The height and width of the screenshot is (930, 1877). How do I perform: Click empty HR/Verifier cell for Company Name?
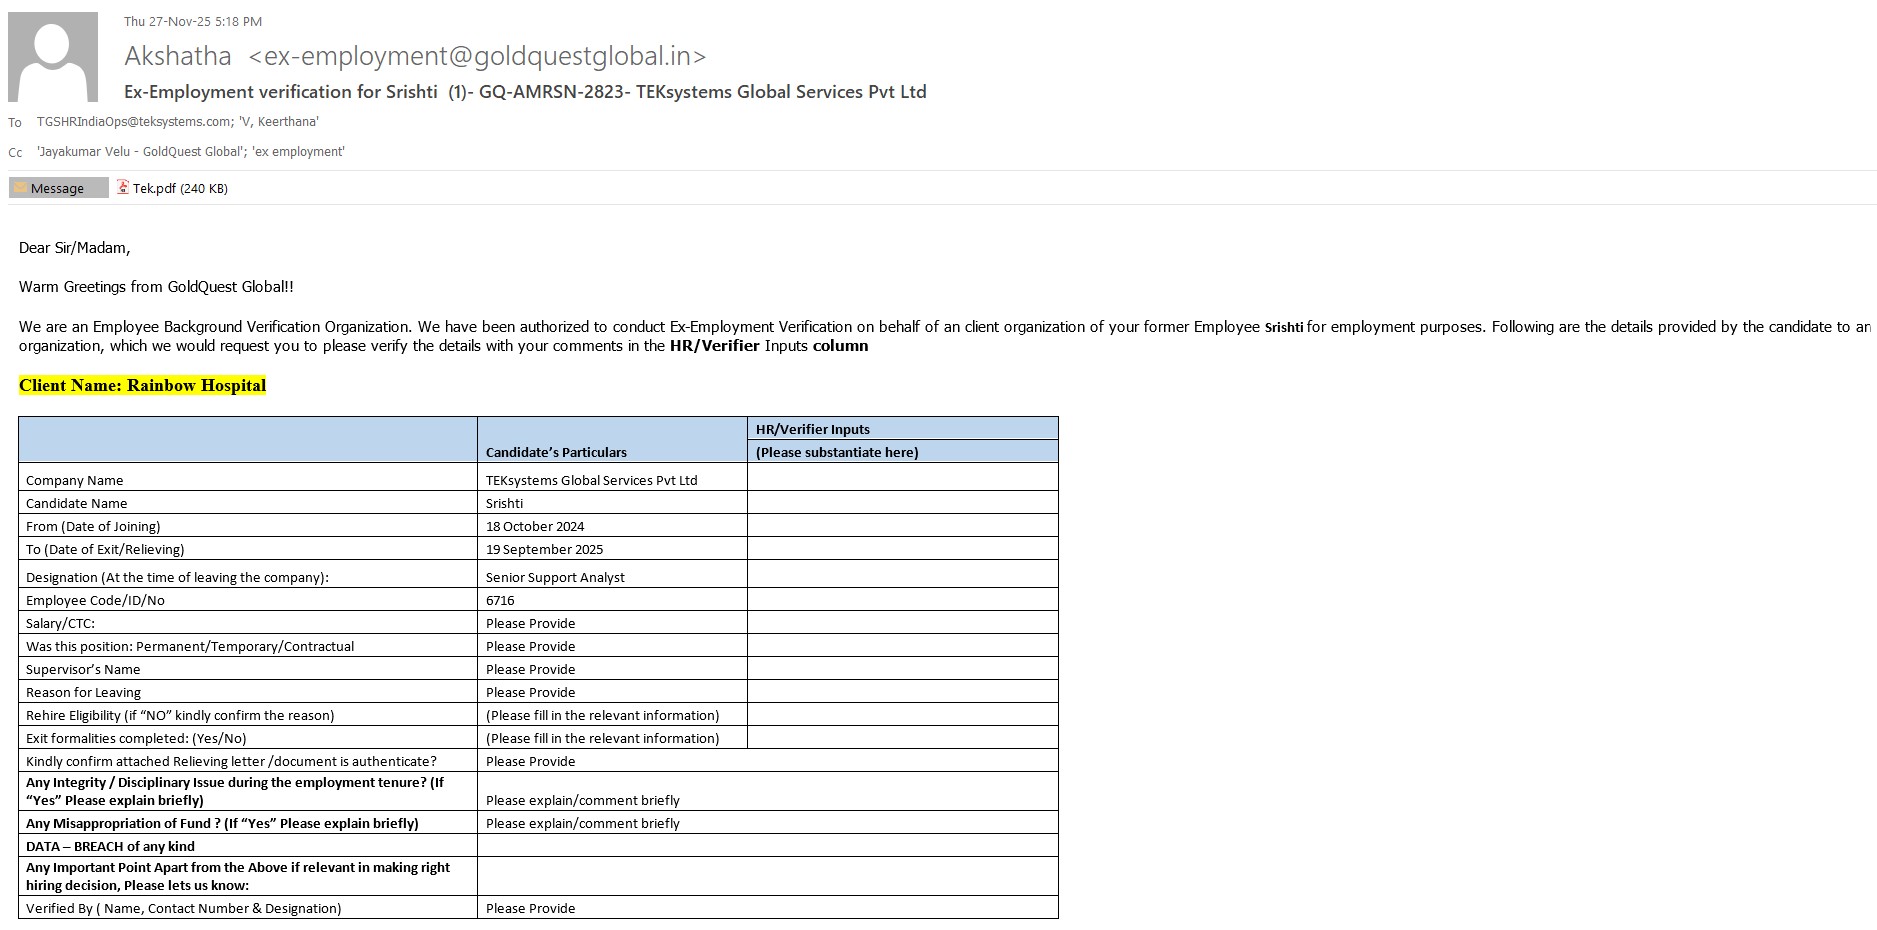[903, 476]
